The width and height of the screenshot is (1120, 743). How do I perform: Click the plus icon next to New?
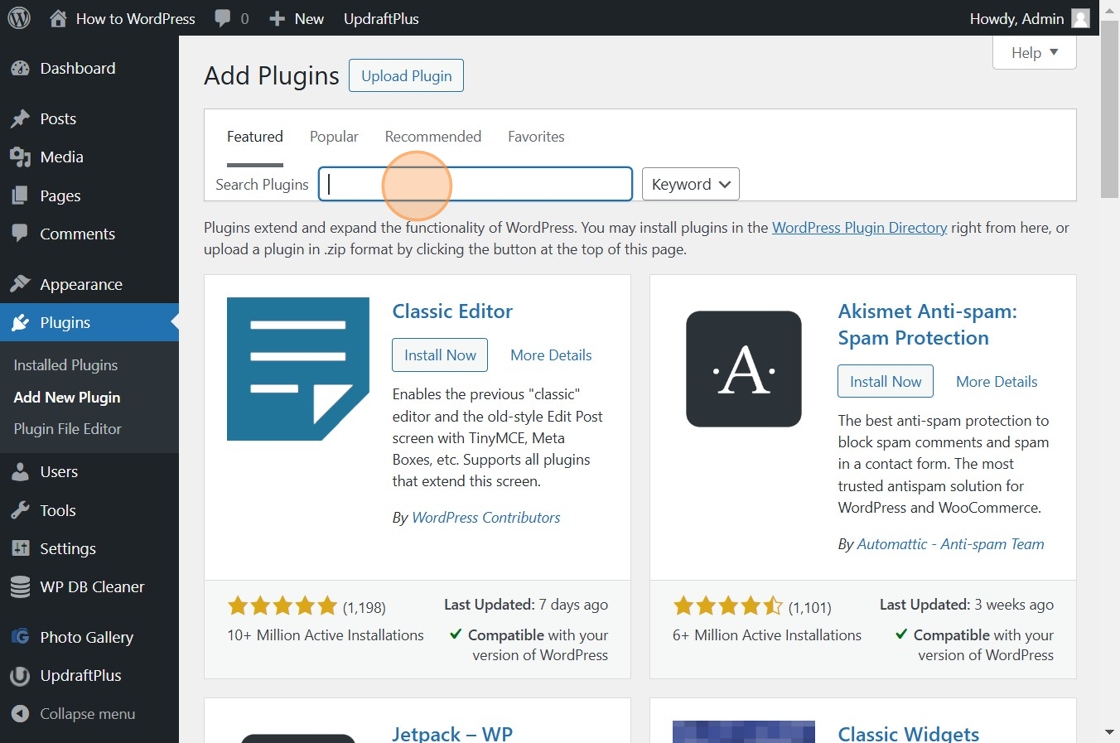[x=277, y=19]
